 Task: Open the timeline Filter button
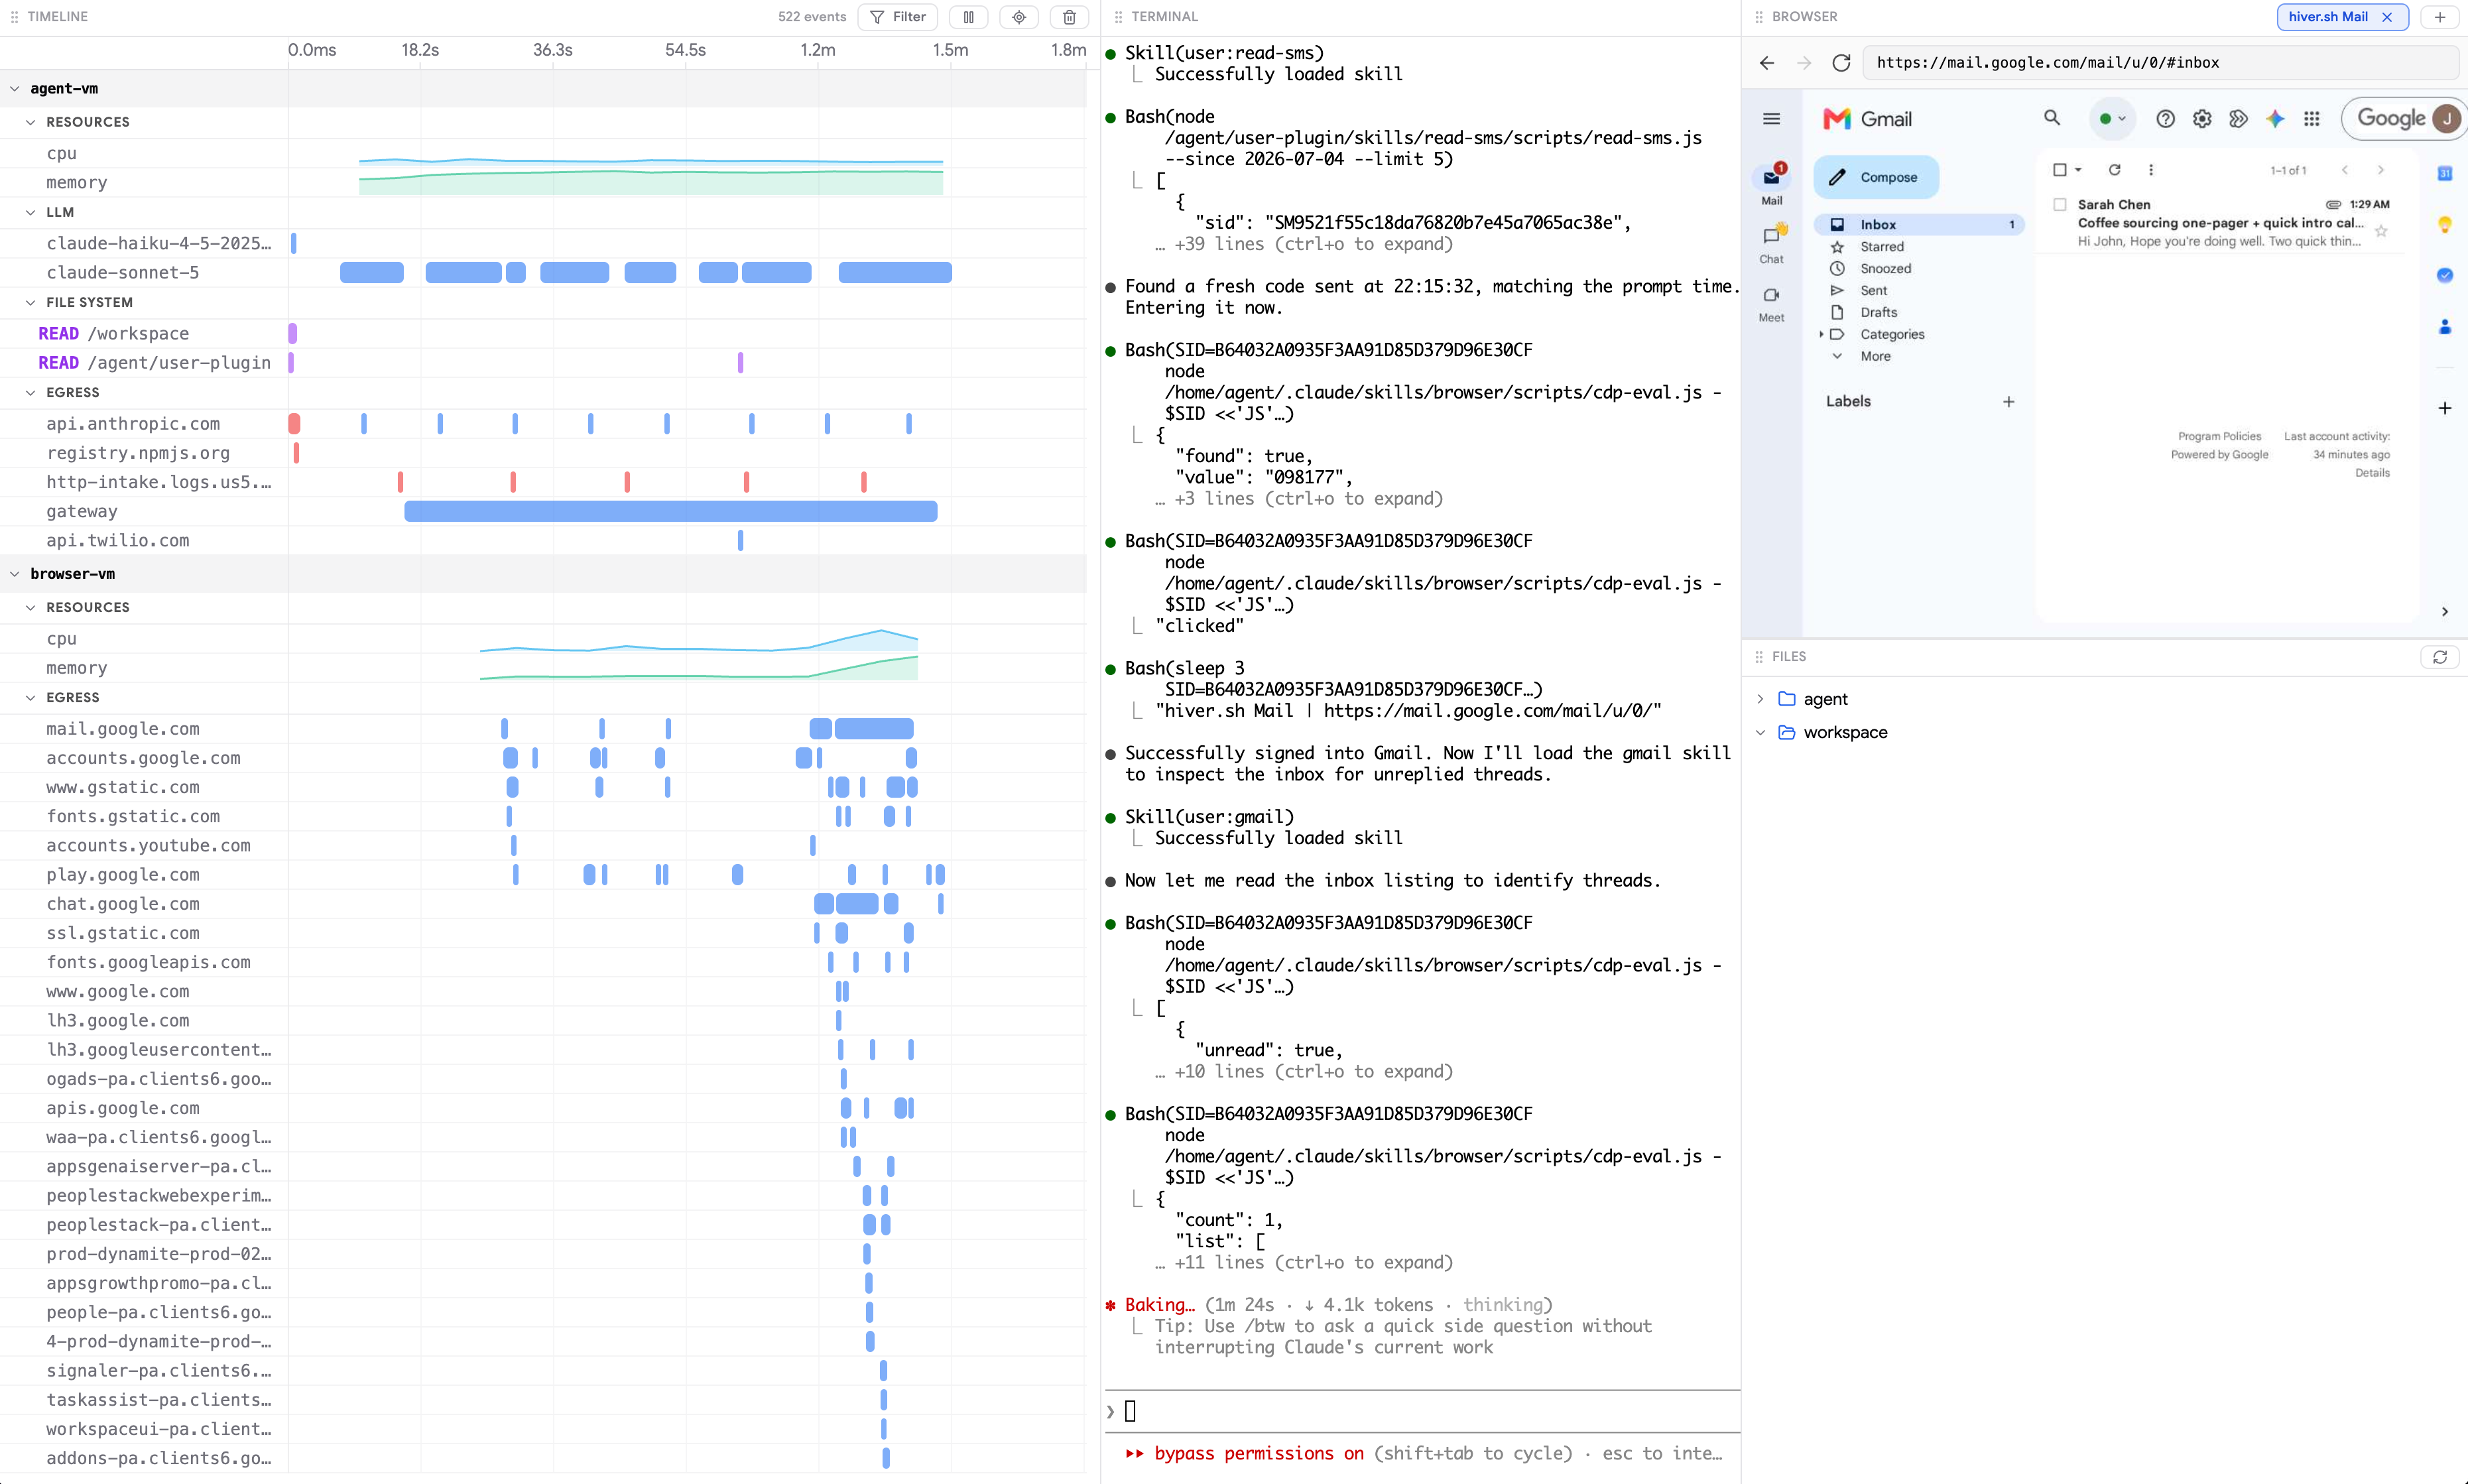coord(898,17)
